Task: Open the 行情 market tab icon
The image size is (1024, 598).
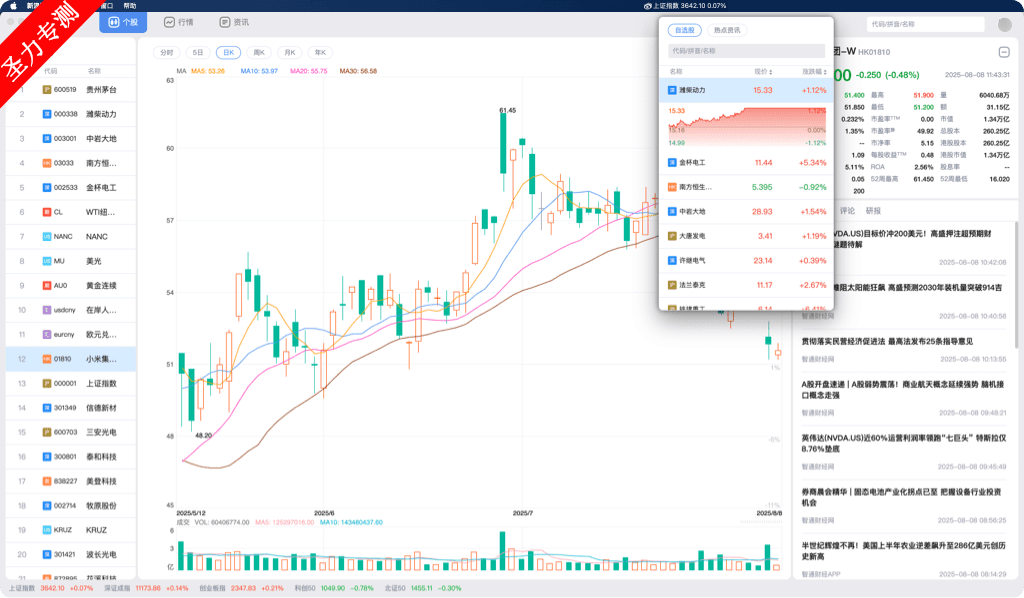Action: click(170, 21)
